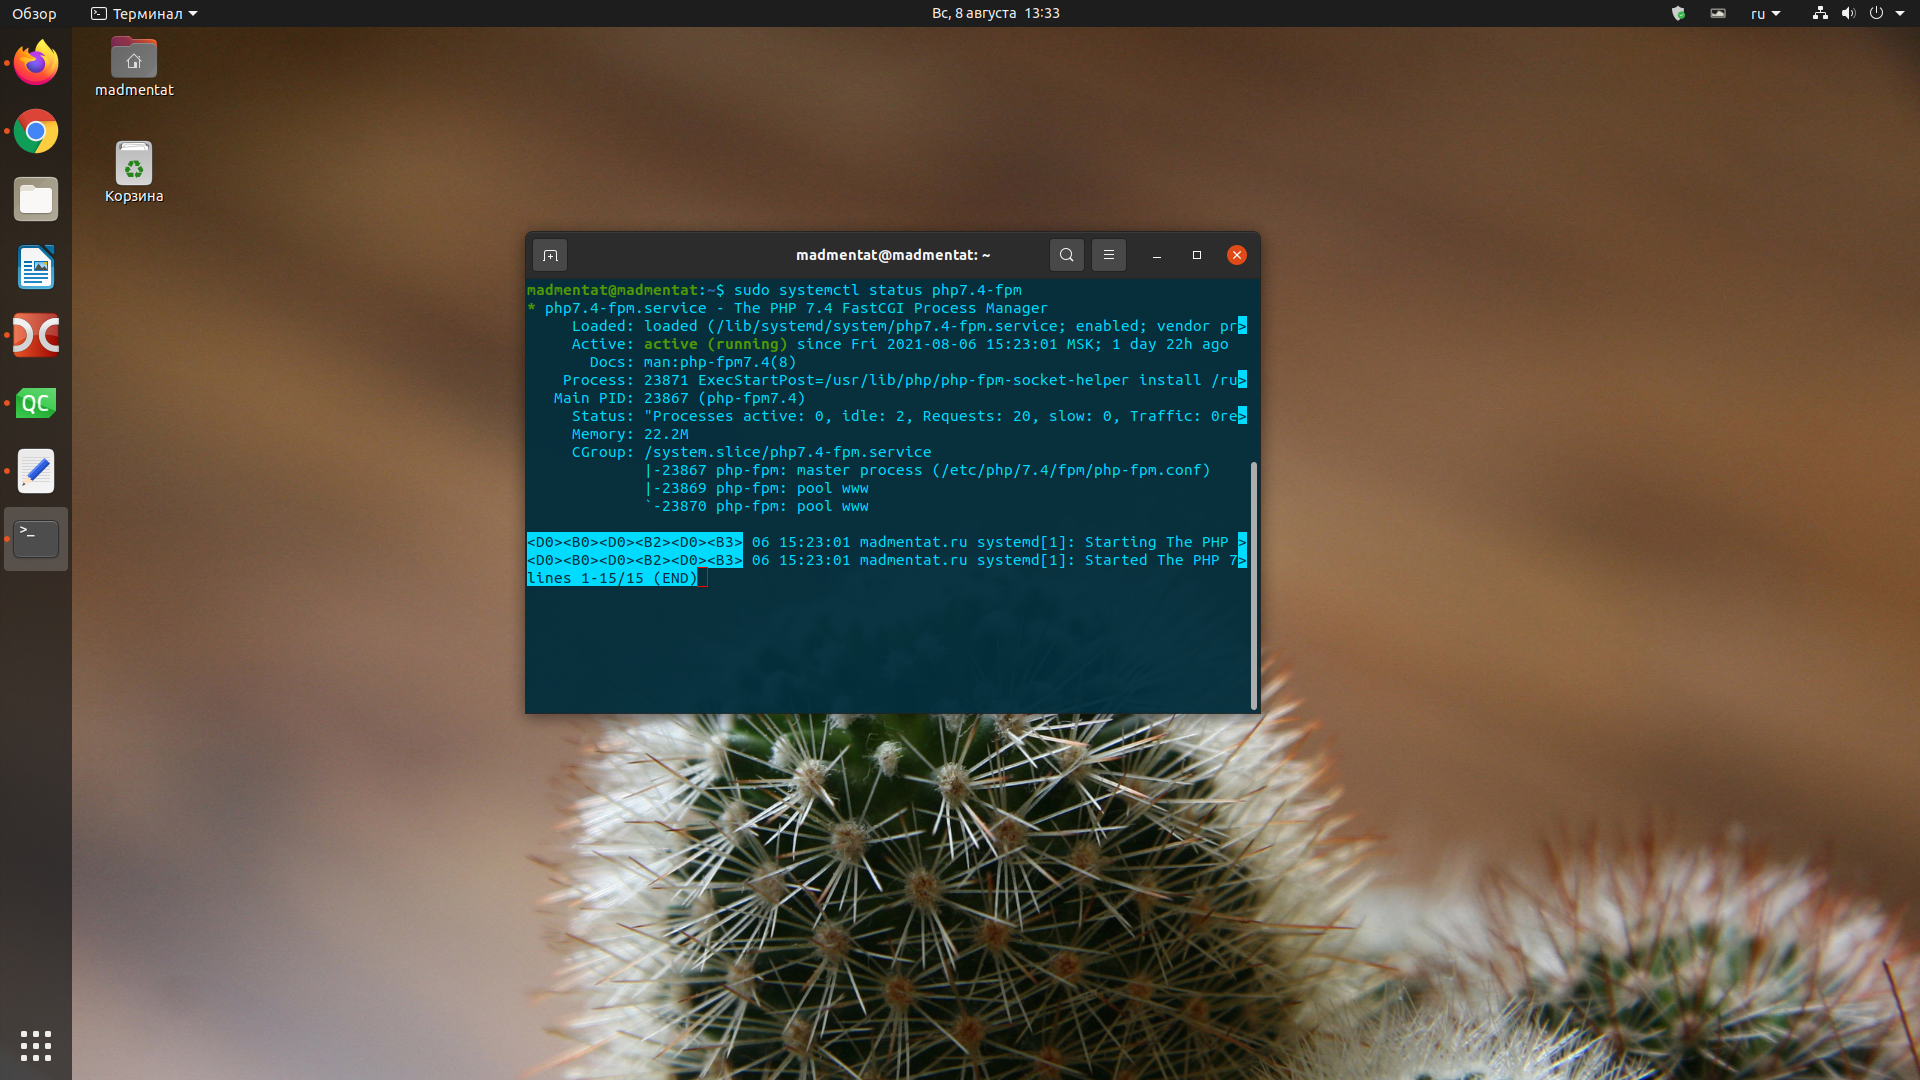Open madmentat home folder on desktop
The width and height of the screenshot is (1920, 1080).
[x=134, y=67]
